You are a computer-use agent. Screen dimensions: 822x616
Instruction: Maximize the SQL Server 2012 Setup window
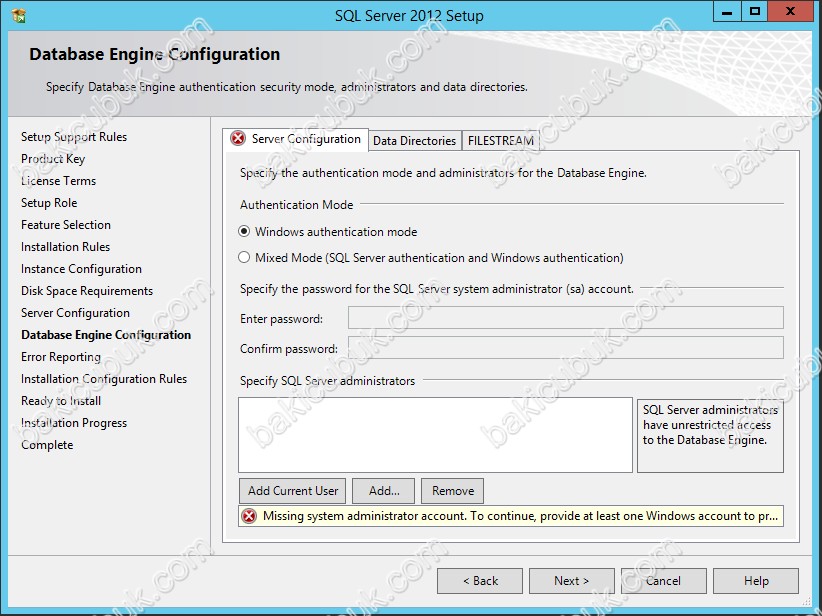(754, 12)
